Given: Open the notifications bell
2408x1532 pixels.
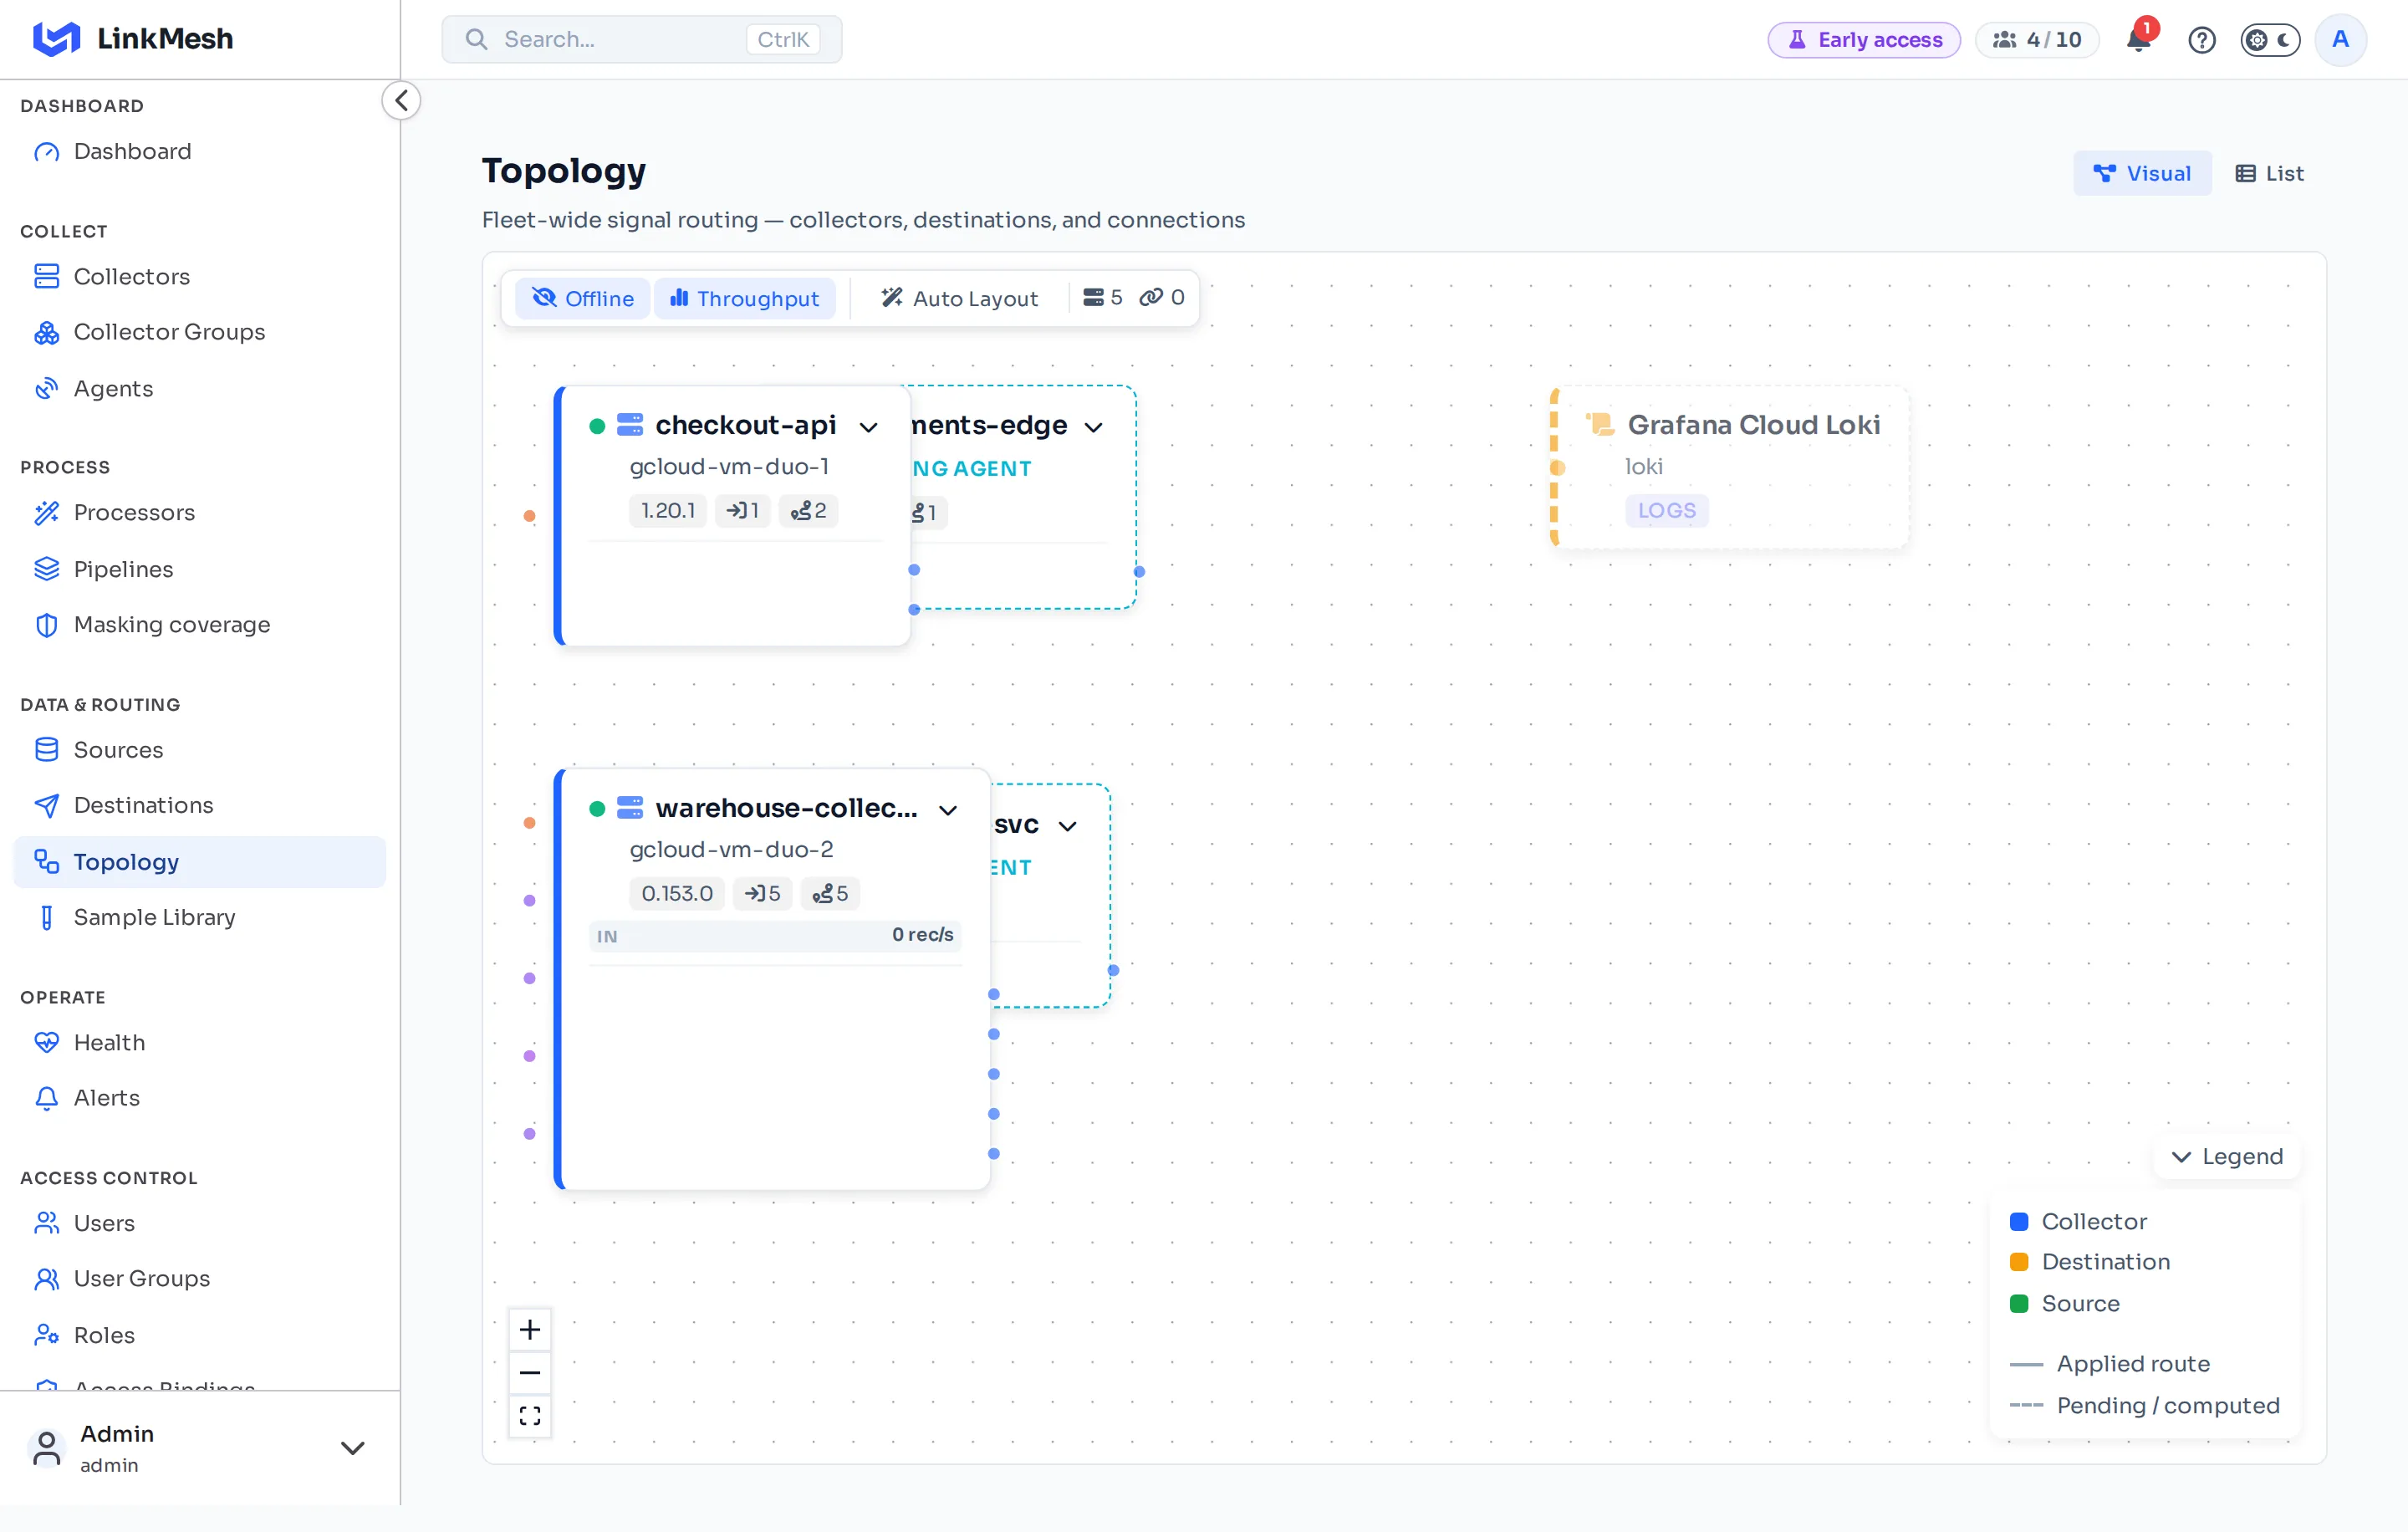Looking at the screenshot, I should [x=2138, y=40].
